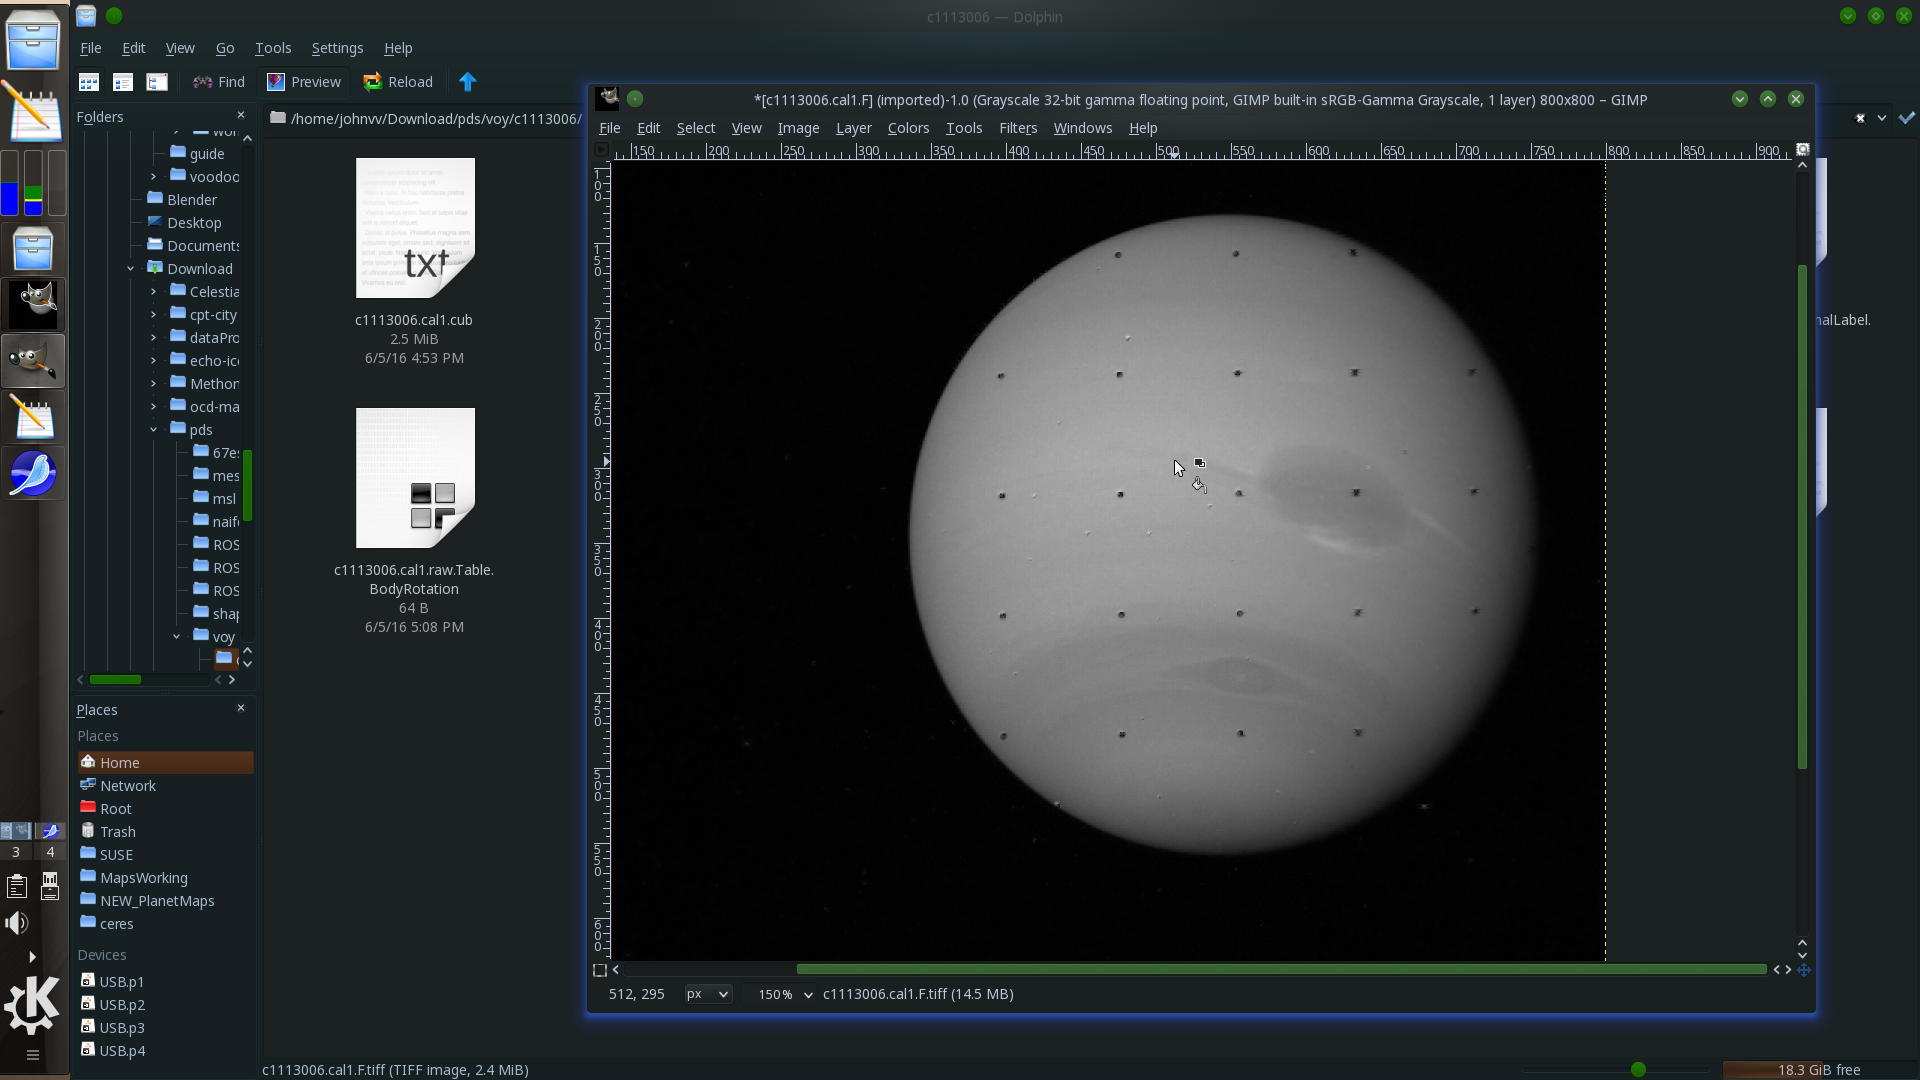Close the Folders panel
The width and height of the screenshot is (1920, 1080).
pyautogui.click(x=240, y=116)
